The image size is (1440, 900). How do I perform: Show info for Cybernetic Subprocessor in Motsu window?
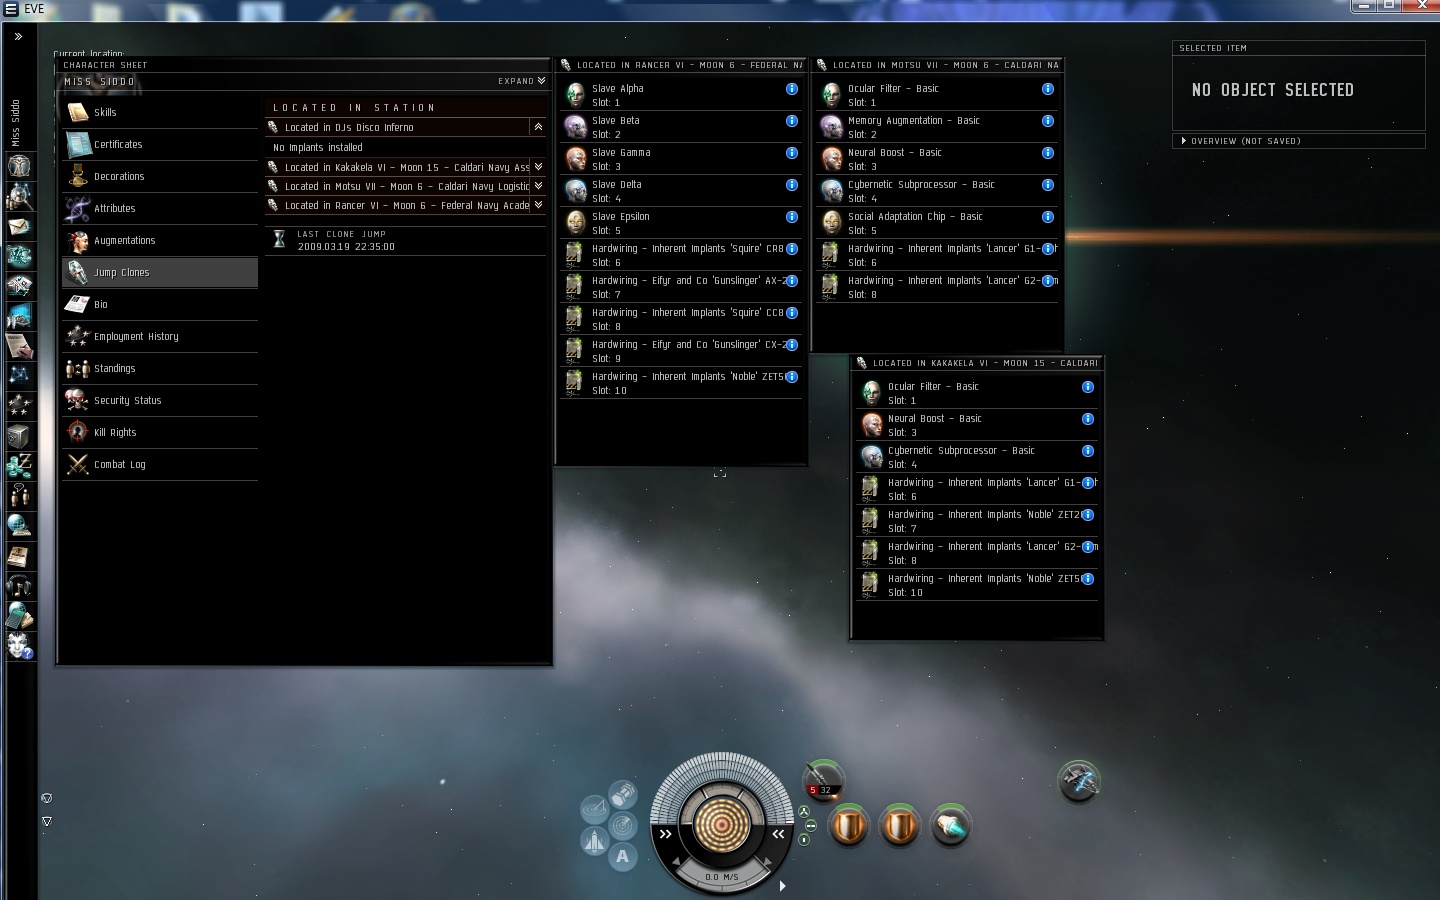coord(1048,185)
